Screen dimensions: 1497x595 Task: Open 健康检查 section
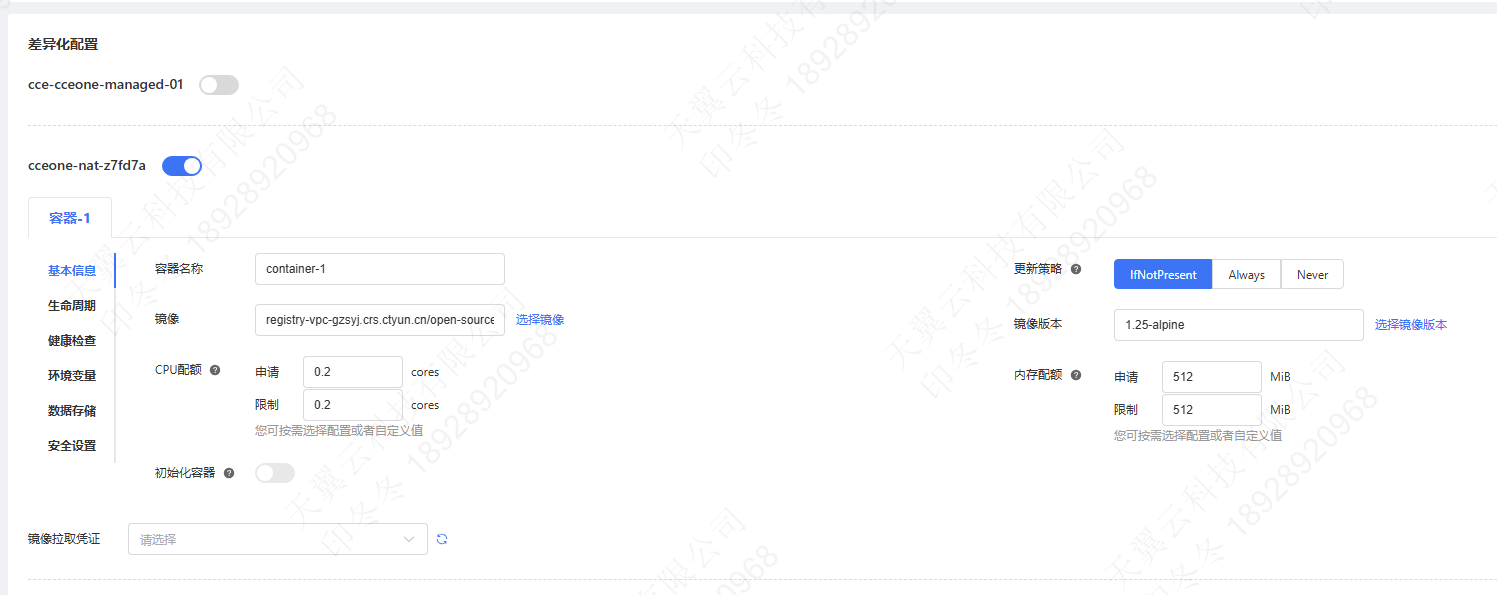tap(72, 341)
